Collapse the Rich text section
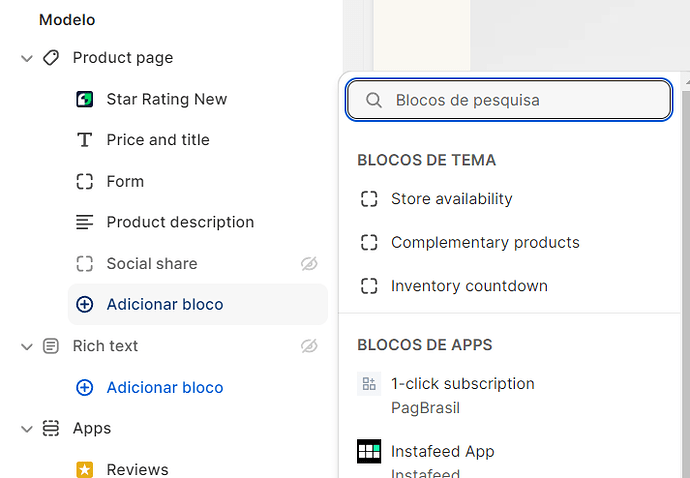This screenshot has height=478, width=690. click(x=26, y=346)
